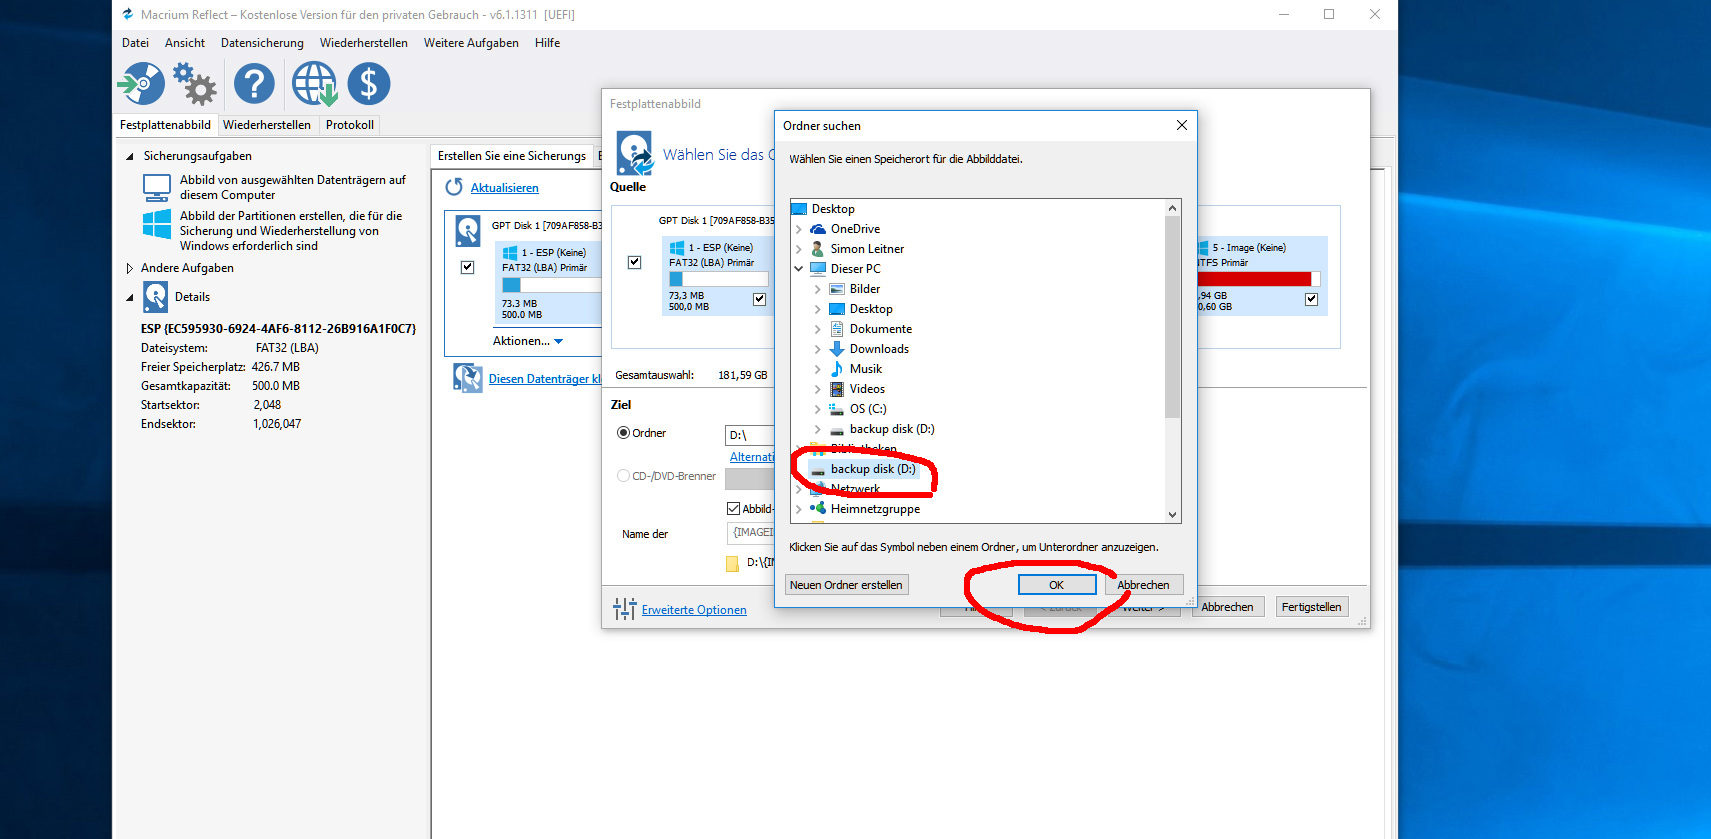Select the Ordner radio button
The height and width of the screenshot is (839, 1711).
coord(623,433)
